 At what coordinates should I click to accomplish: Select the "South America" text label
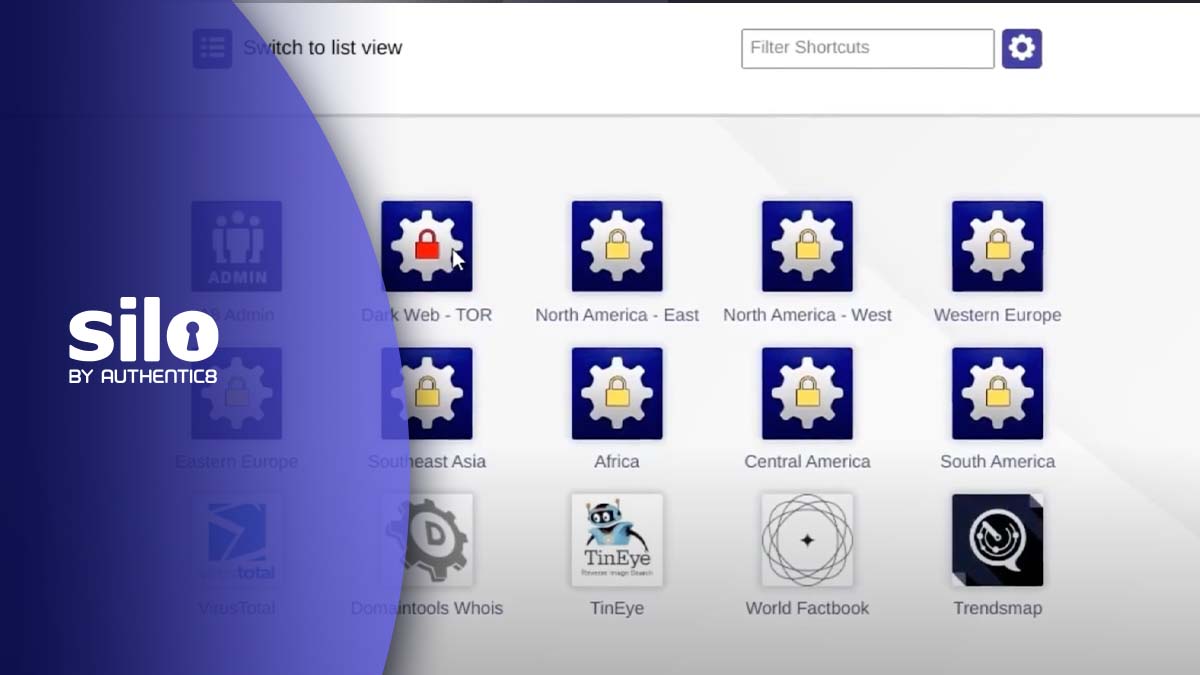point(997,461)
